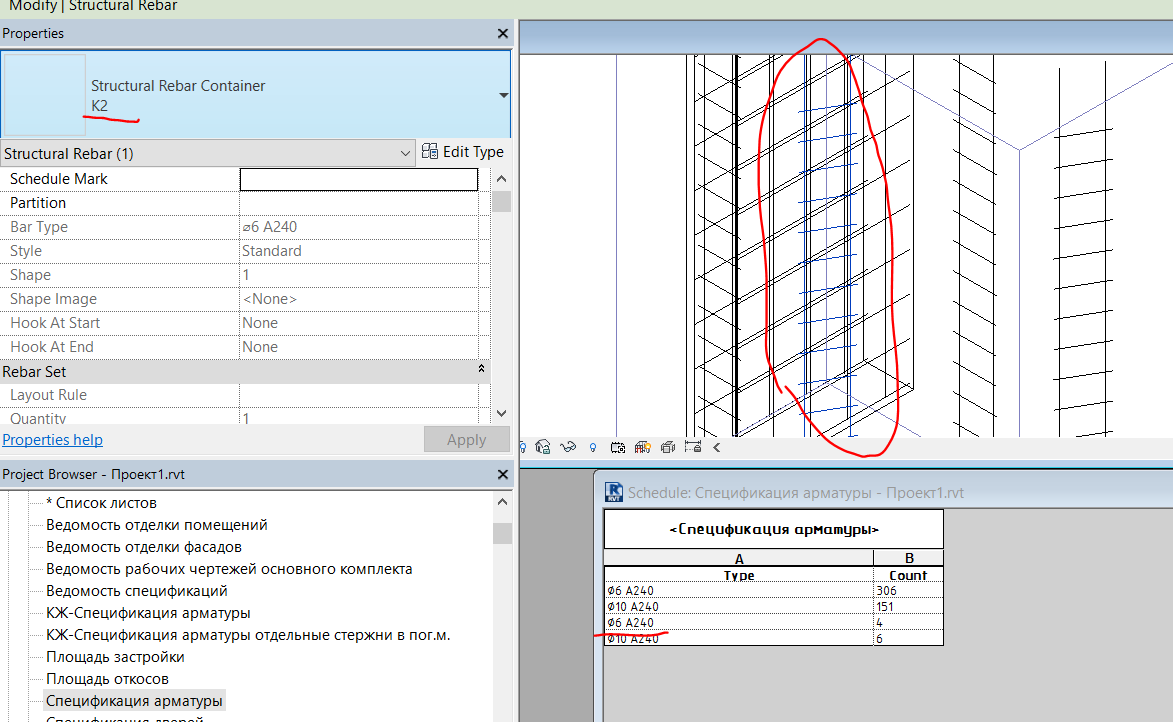Click the Show Analytical Model icon

644,446
